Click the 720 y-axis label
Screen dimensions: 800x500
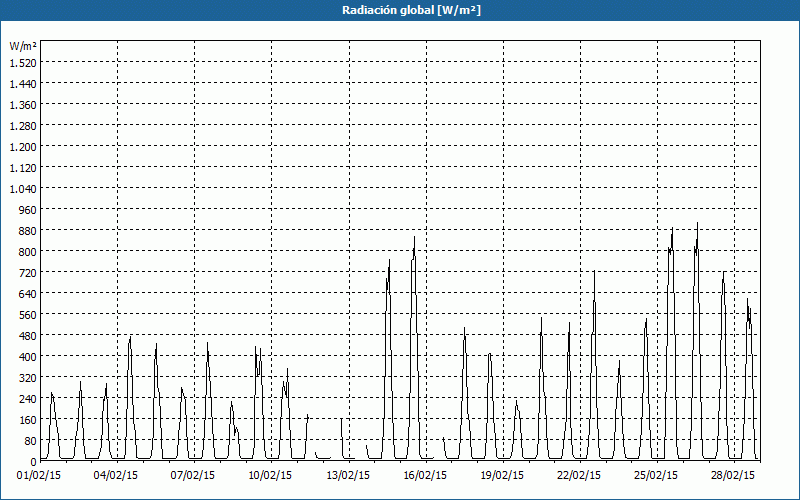28,272
